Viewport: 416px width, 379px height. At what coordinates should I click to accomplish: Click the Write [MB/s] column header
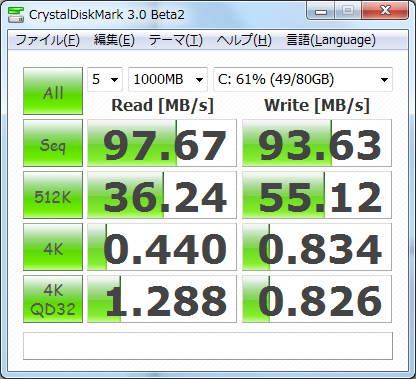[317, 106]
